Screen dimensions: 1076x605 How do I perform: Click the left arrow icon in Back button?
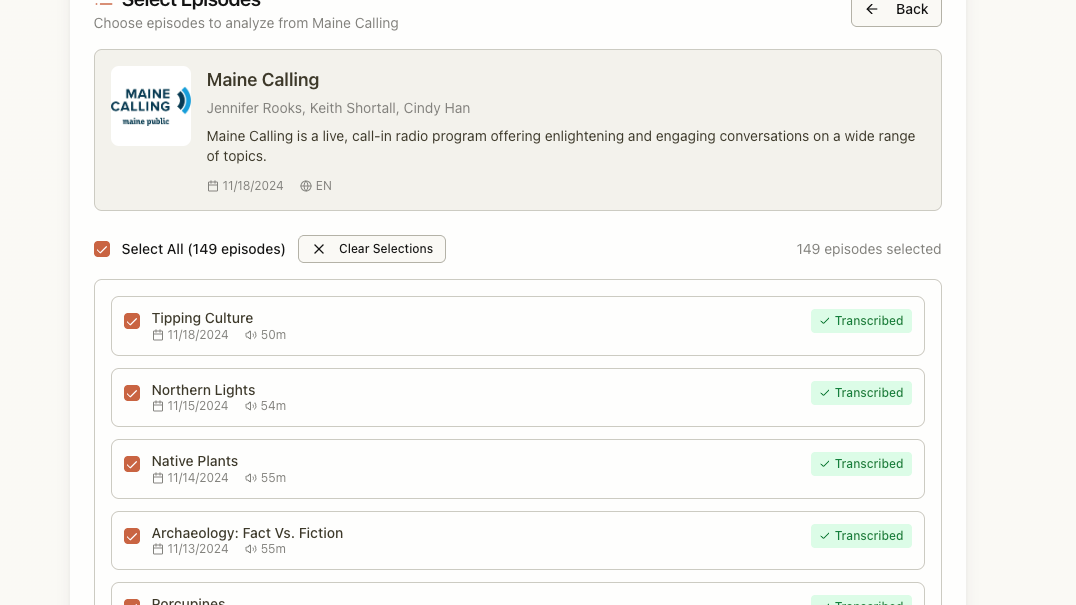pyautogui.click(x=872, y=9)
